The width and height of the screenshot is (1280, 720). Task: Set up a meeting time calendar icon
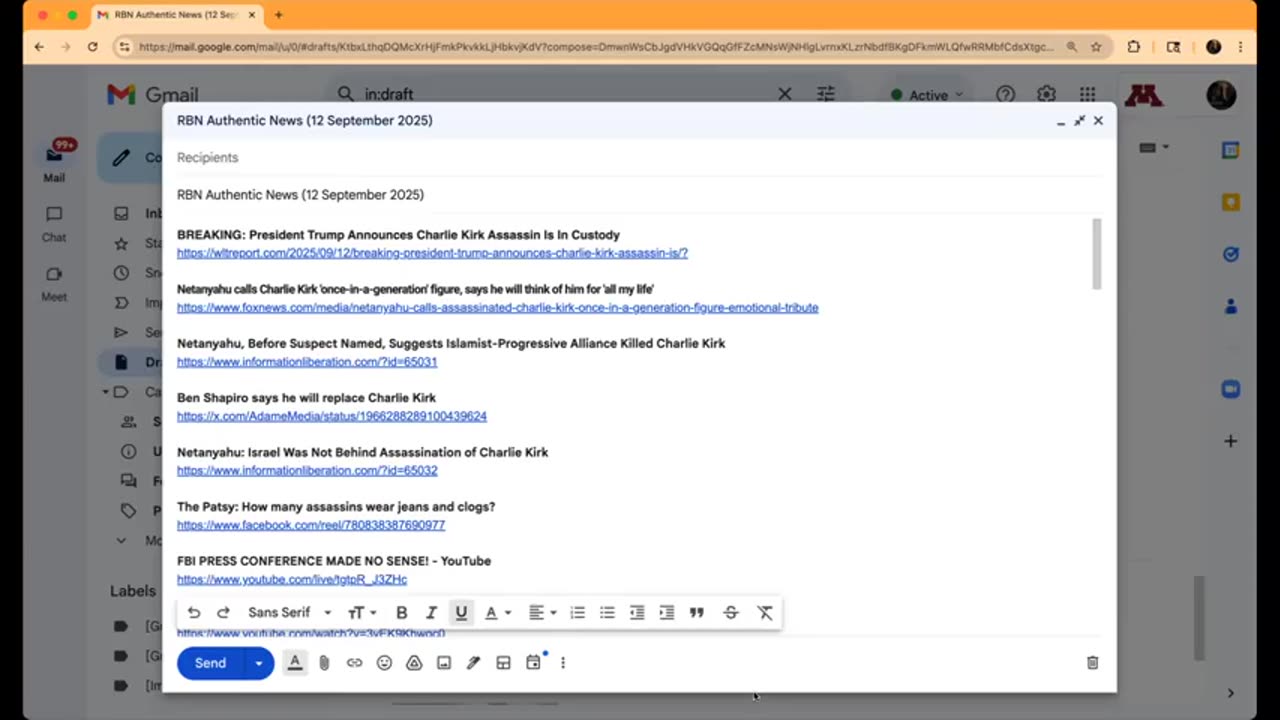[534, 663]
